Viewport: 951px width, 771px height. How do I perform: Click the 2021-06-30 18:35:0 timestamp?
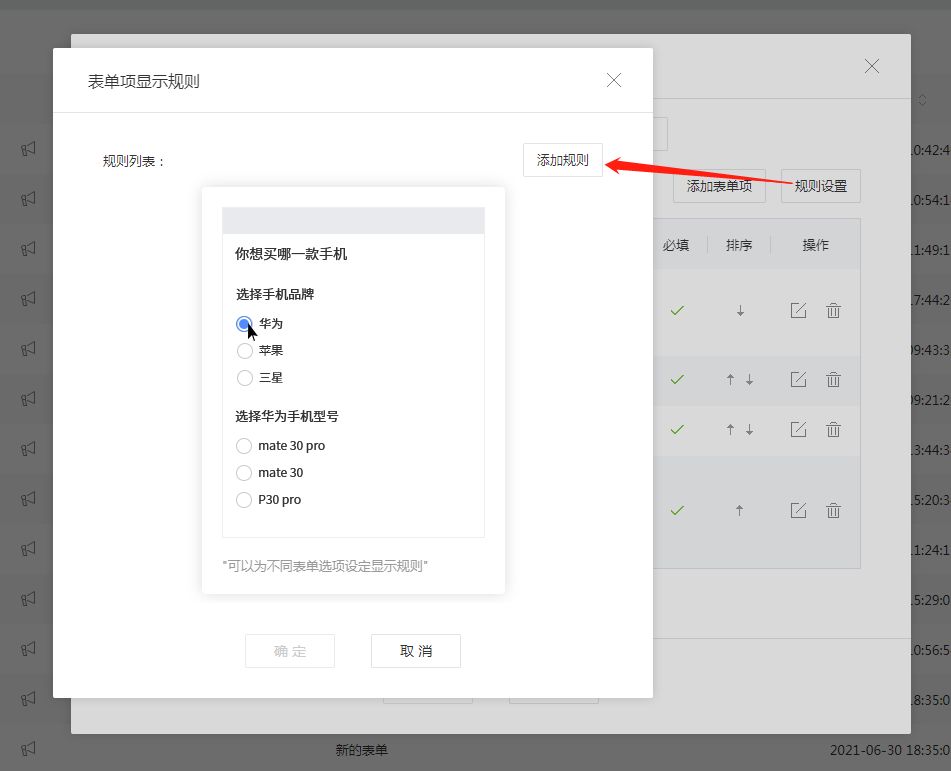pyautogui.click(x=890, y=750)
